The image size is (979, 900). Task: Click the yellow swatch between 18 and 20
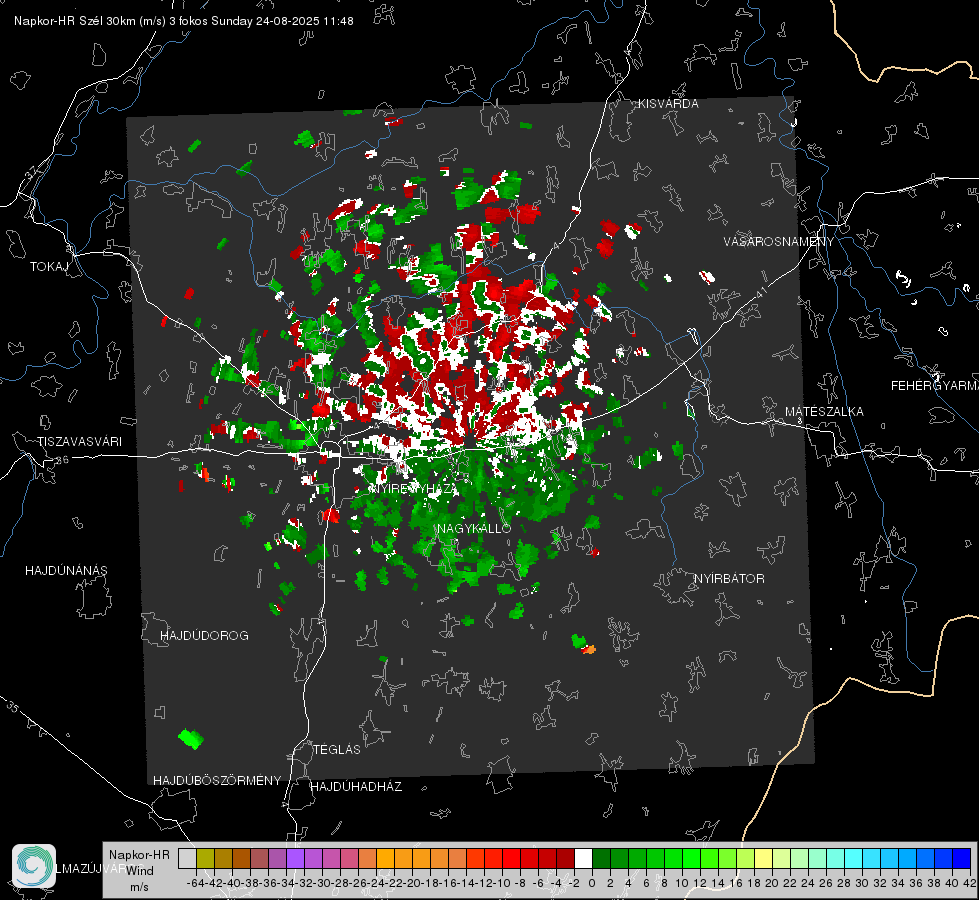pos(763,858)
